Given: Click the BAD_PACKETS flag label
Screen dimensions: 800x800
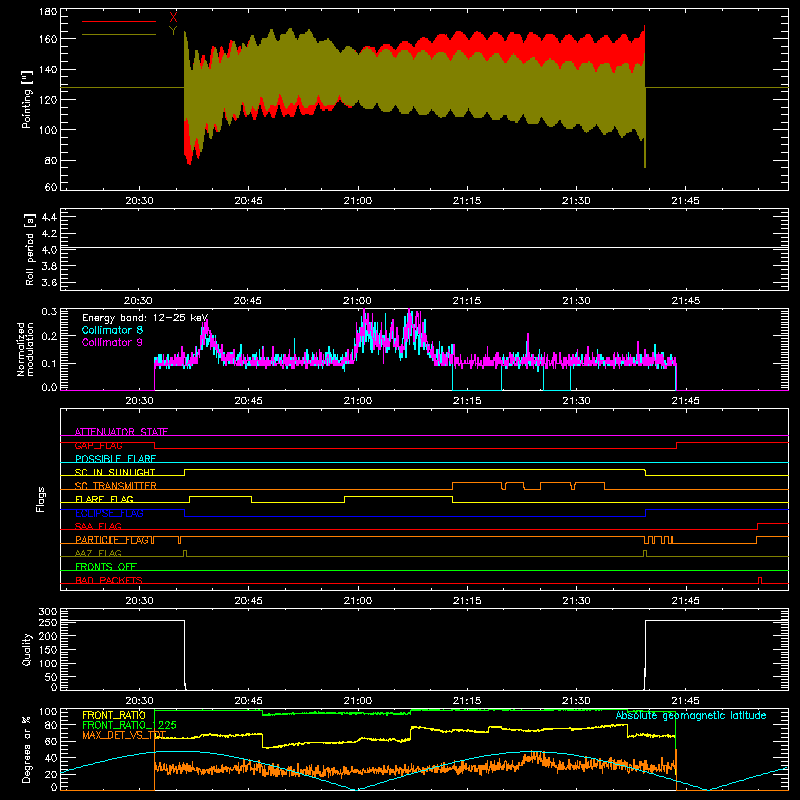Looking at the screenshot, I should pos(109,580).
